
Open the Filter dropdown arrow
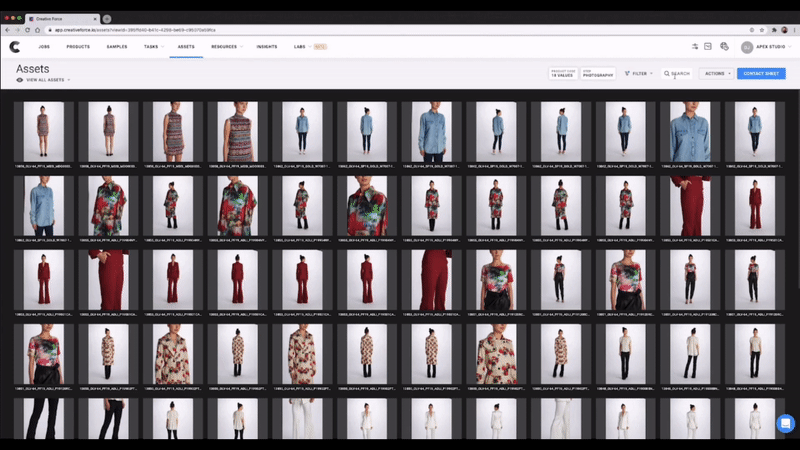[x=651, y=73]
